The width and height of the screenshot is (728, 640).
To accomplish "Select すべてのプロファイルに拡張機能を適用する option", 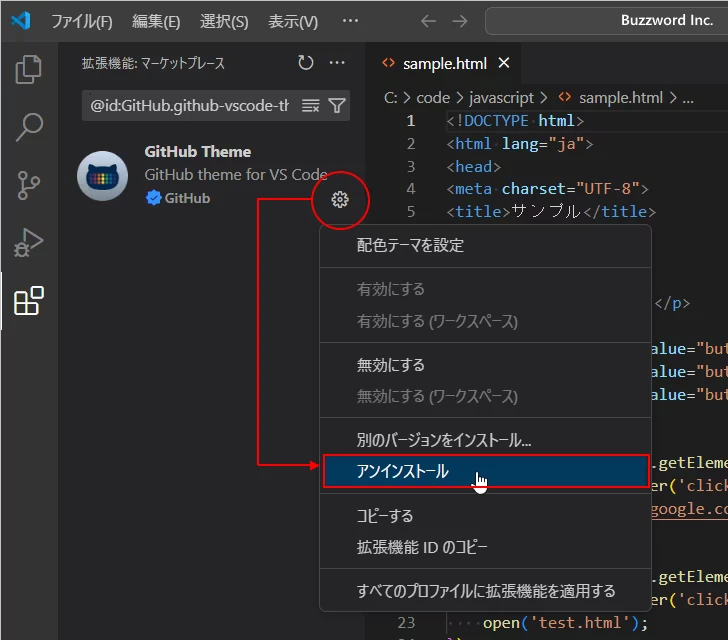I will tap(485, 591).
